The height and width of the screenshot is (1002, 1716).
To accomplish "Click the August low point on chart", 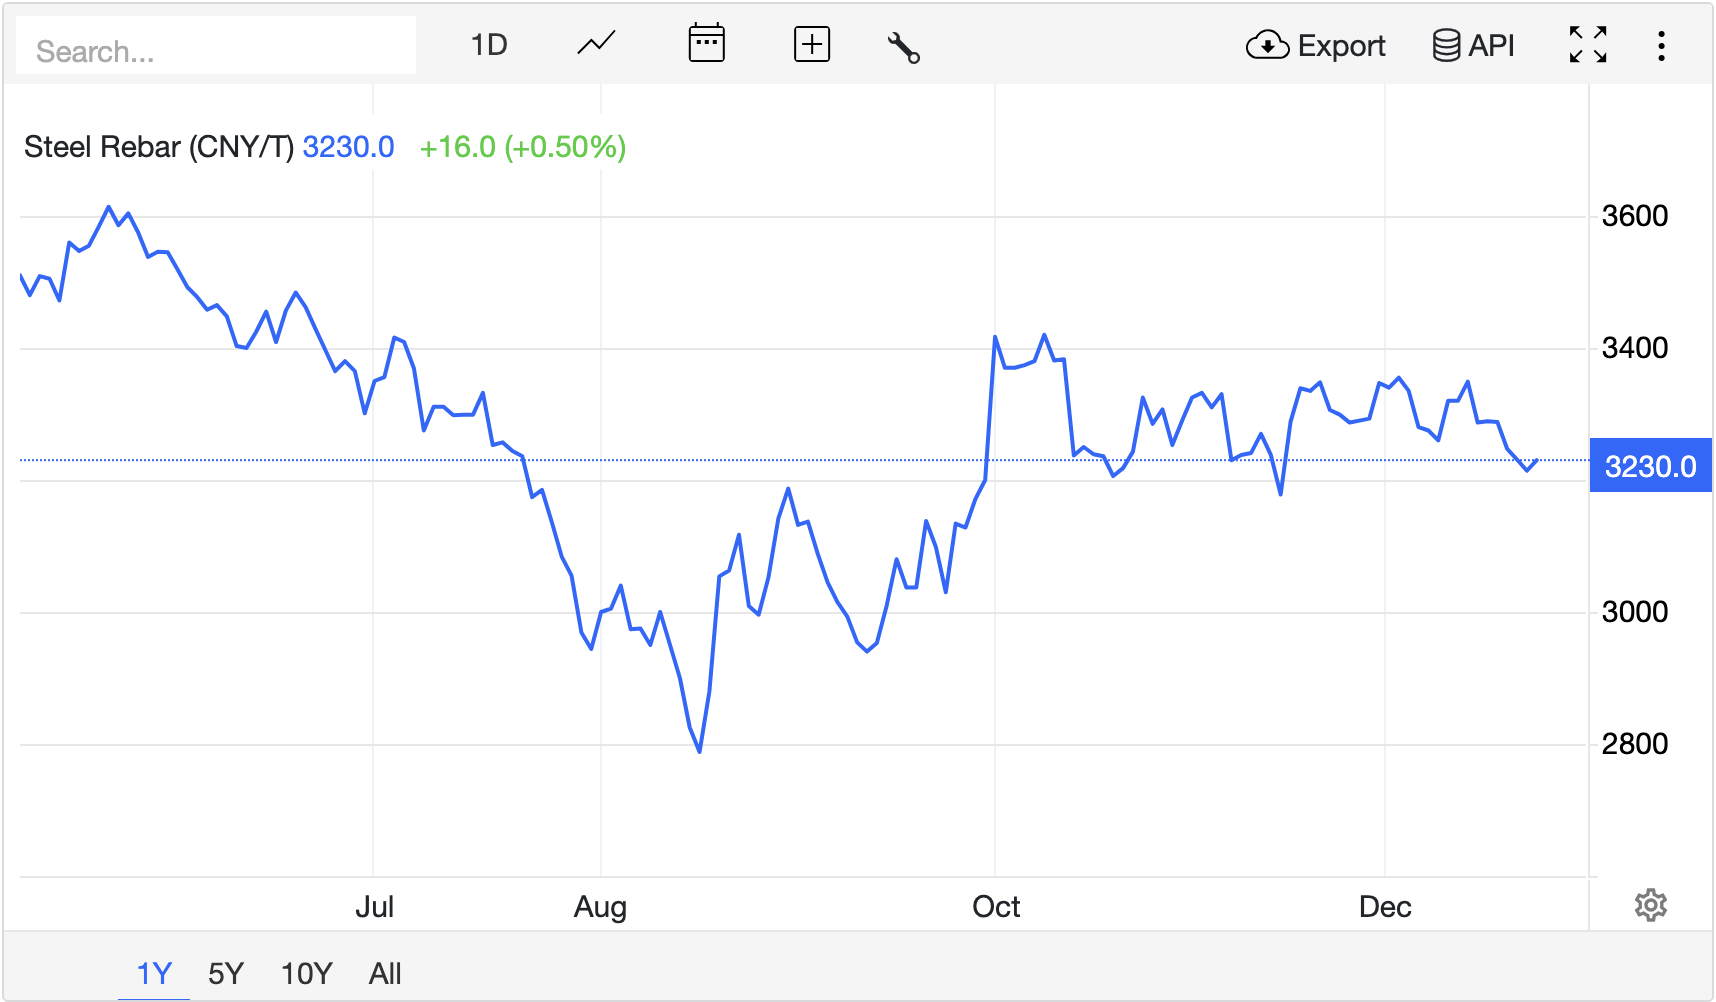I will [699, 751].
